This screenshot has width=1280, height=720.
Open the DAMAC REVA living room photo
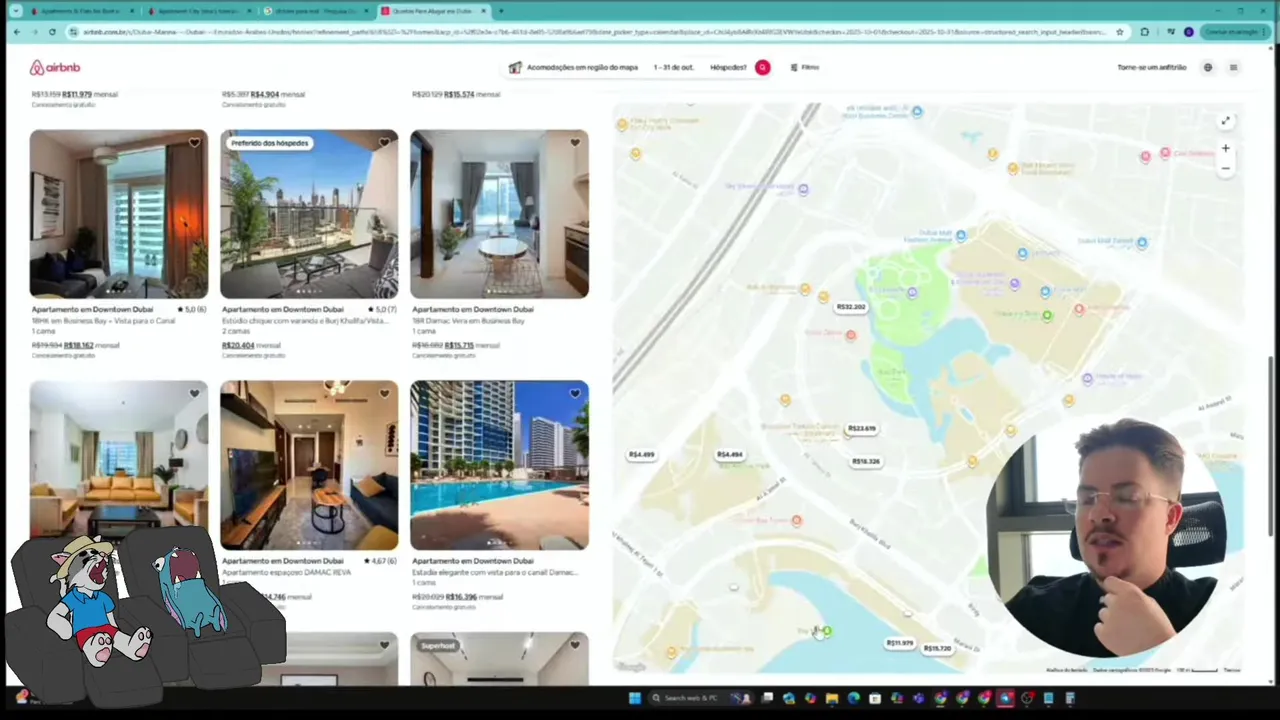tap(309, 465)
